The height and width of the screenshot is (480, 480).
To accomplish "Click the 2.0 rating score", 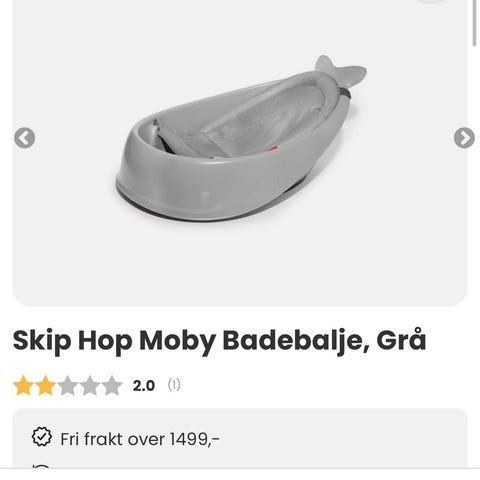I will 144,386.
